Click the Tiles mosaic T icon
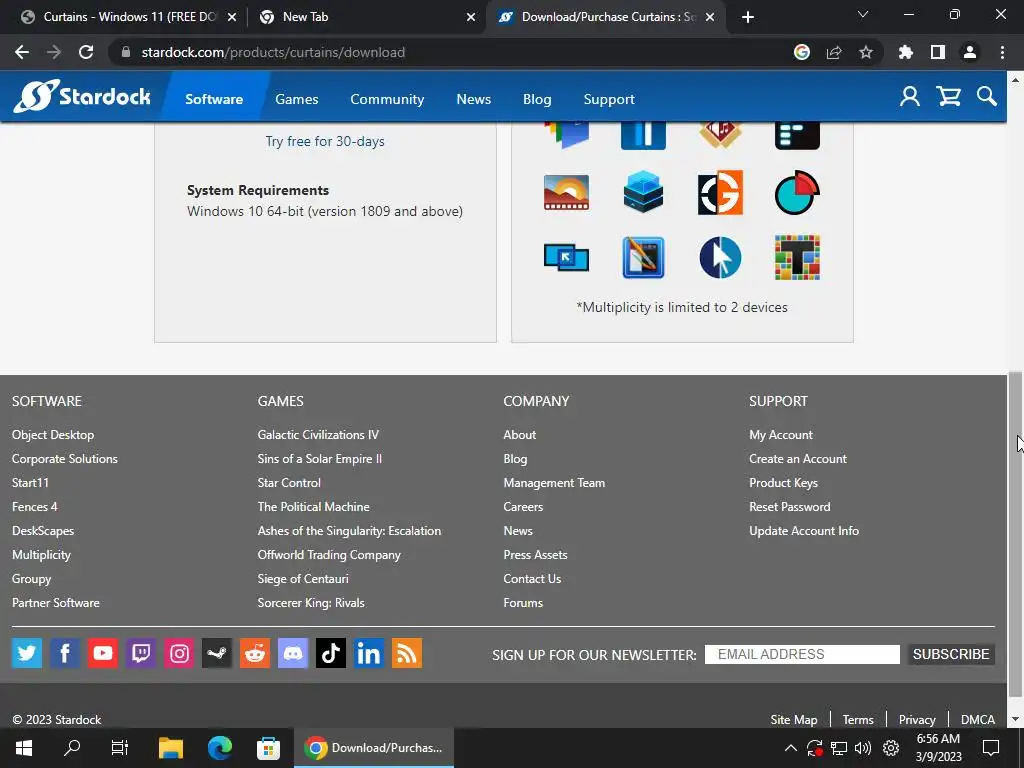The image size is (1024, 768). click(x=797, y=257)
